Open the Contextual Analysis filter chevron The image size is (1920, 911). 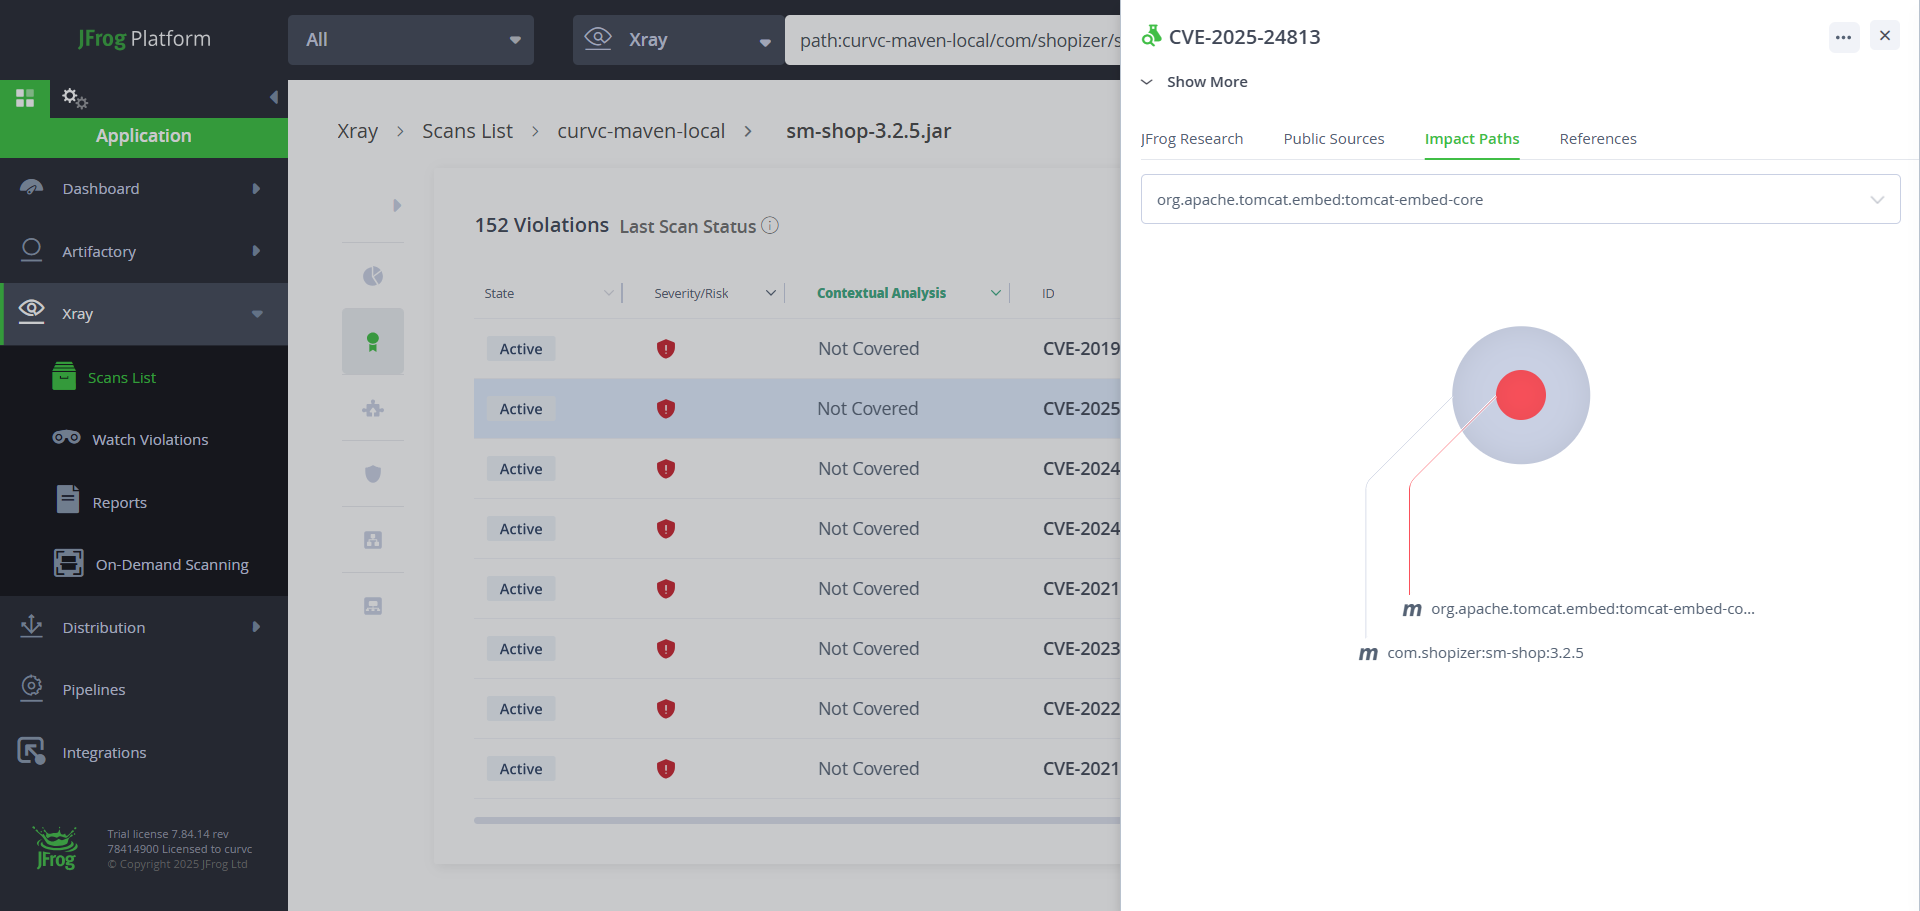pos(995,293)
